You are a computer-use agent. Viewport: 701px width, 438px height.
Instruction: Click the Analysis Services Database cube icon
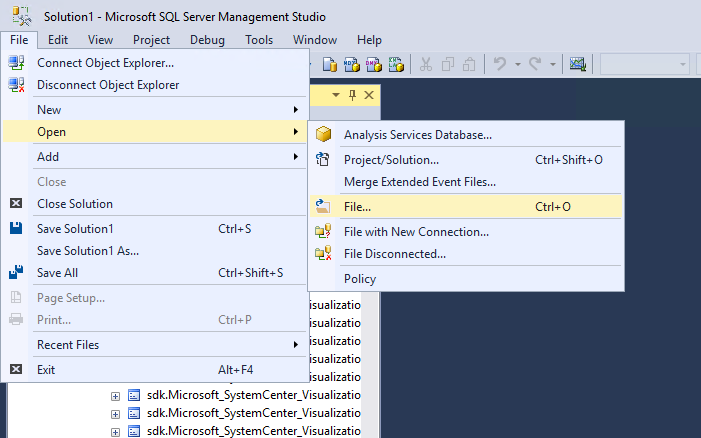[x=323, y=135]
